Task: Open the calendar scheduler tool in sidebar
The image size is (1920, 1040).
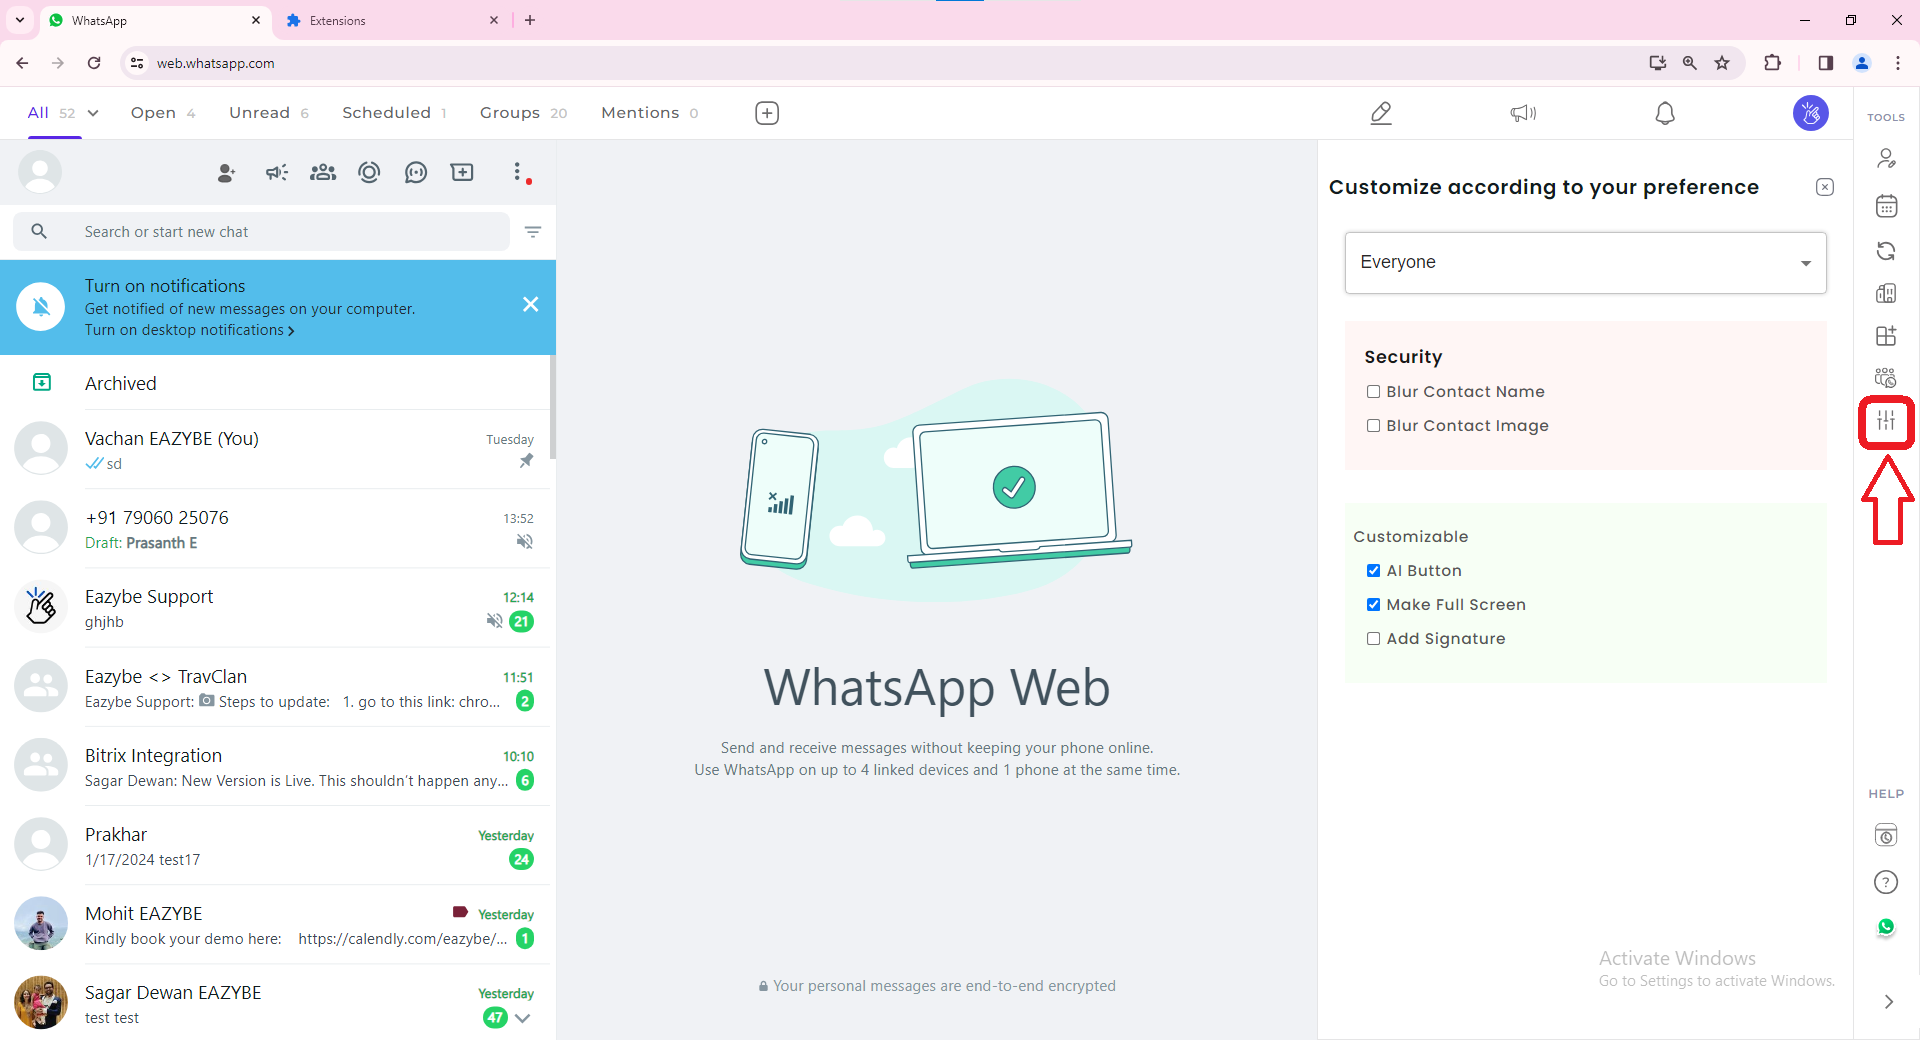Action: click(x=1886, y=206)
